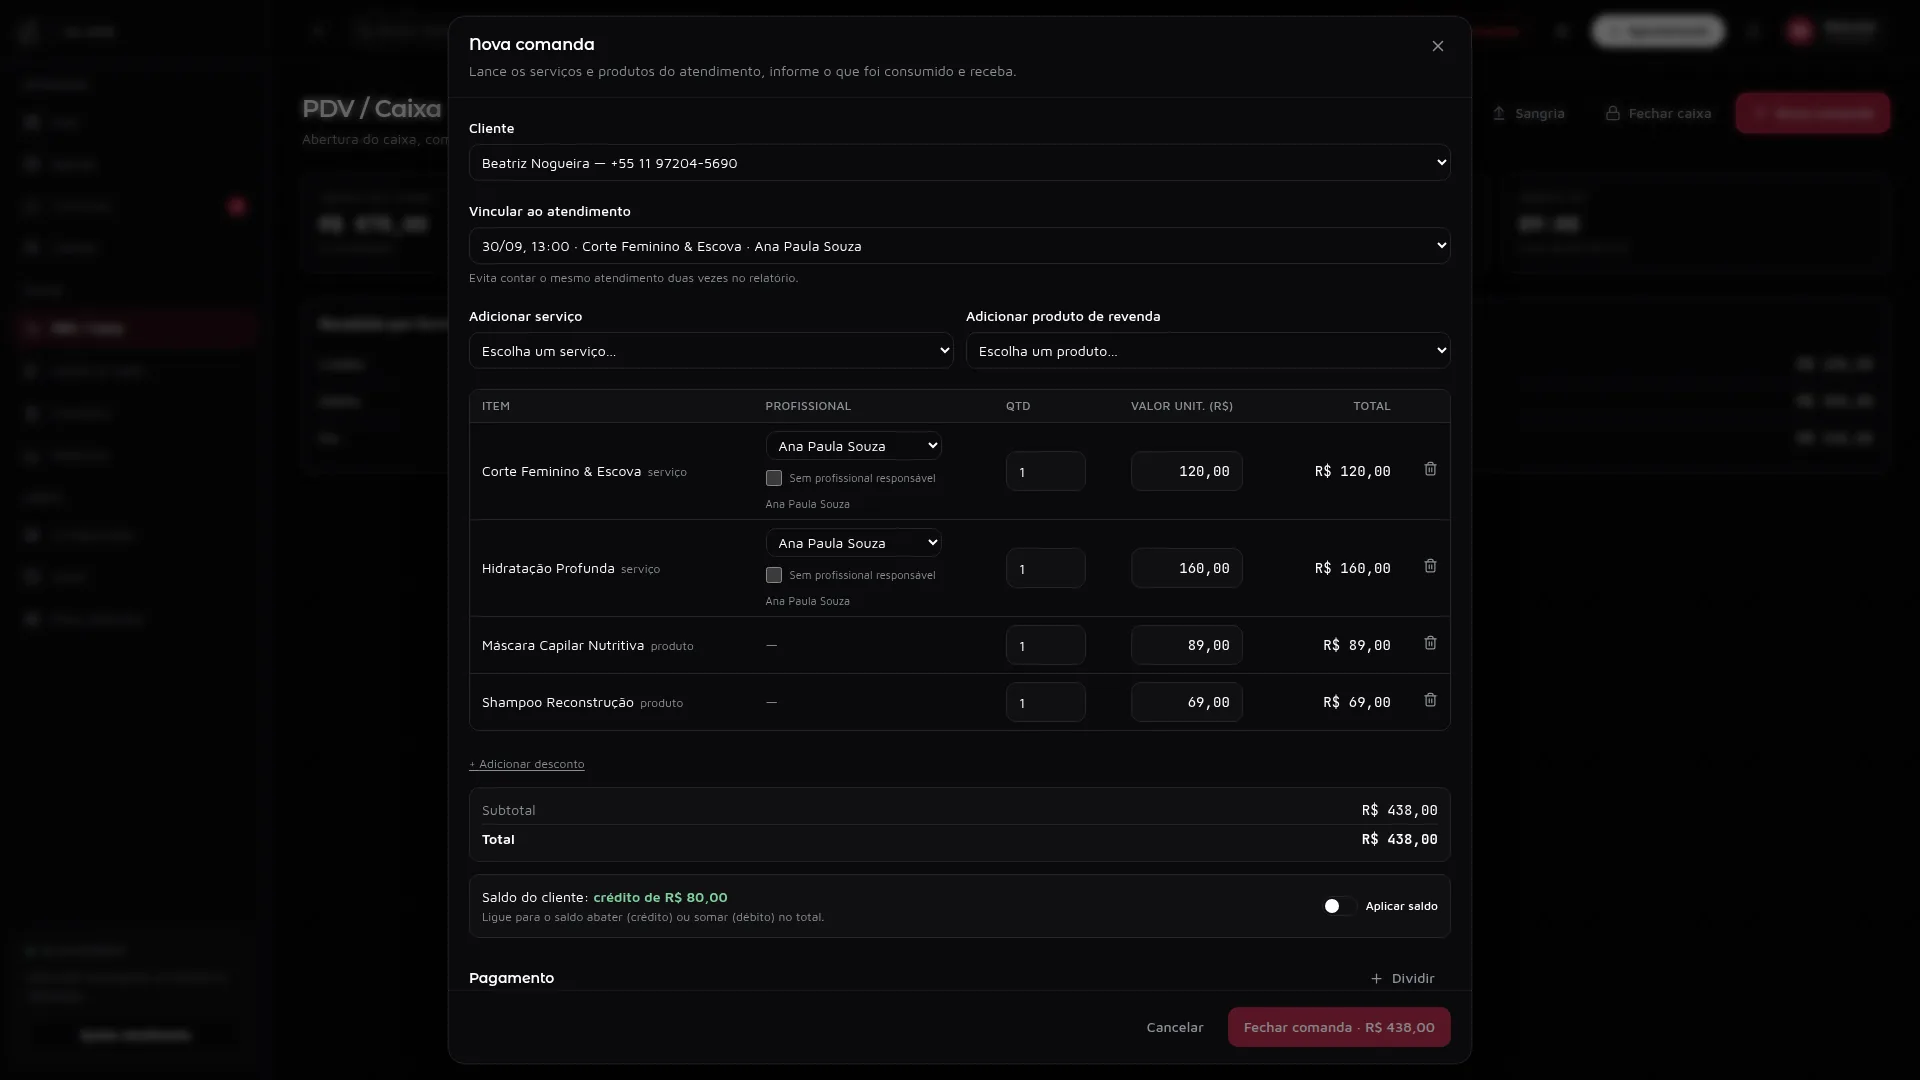The image size is (1920, 1080).
Task: Click the Cancelar button
Action: pos(1174,1027)
